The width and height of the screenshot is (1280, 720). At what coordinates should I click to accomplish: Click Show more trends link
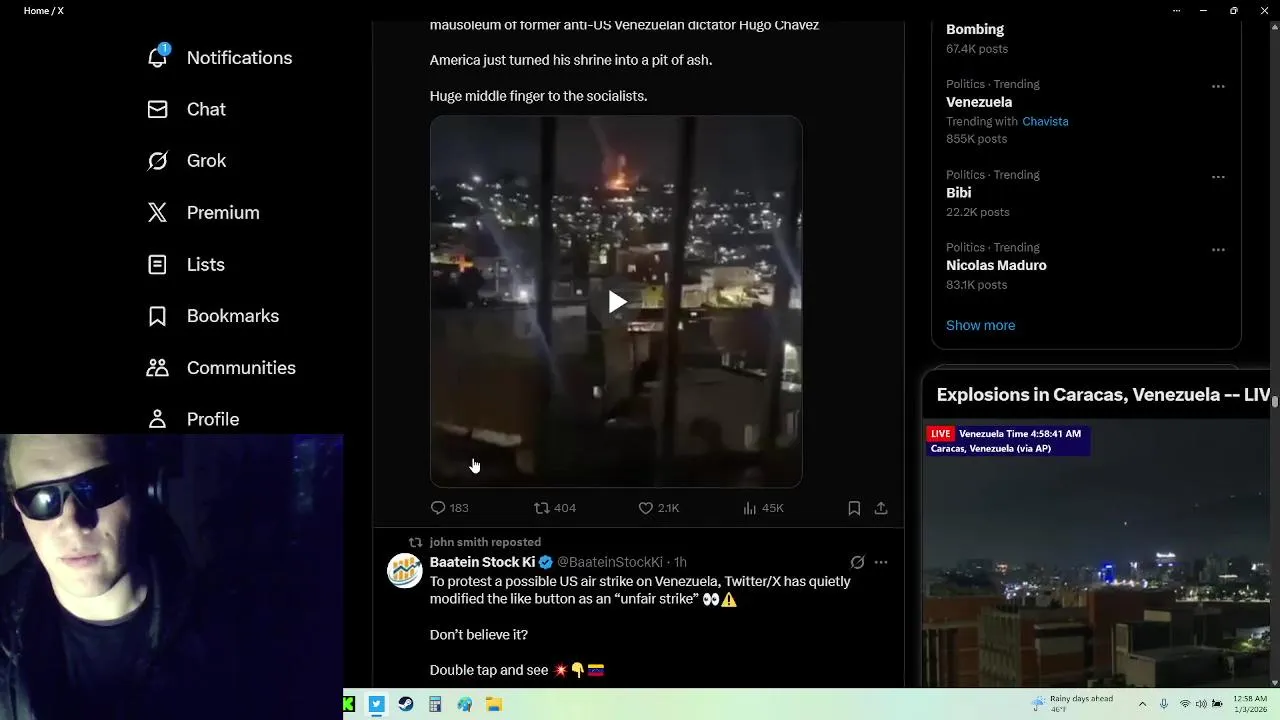click(980, 325)
